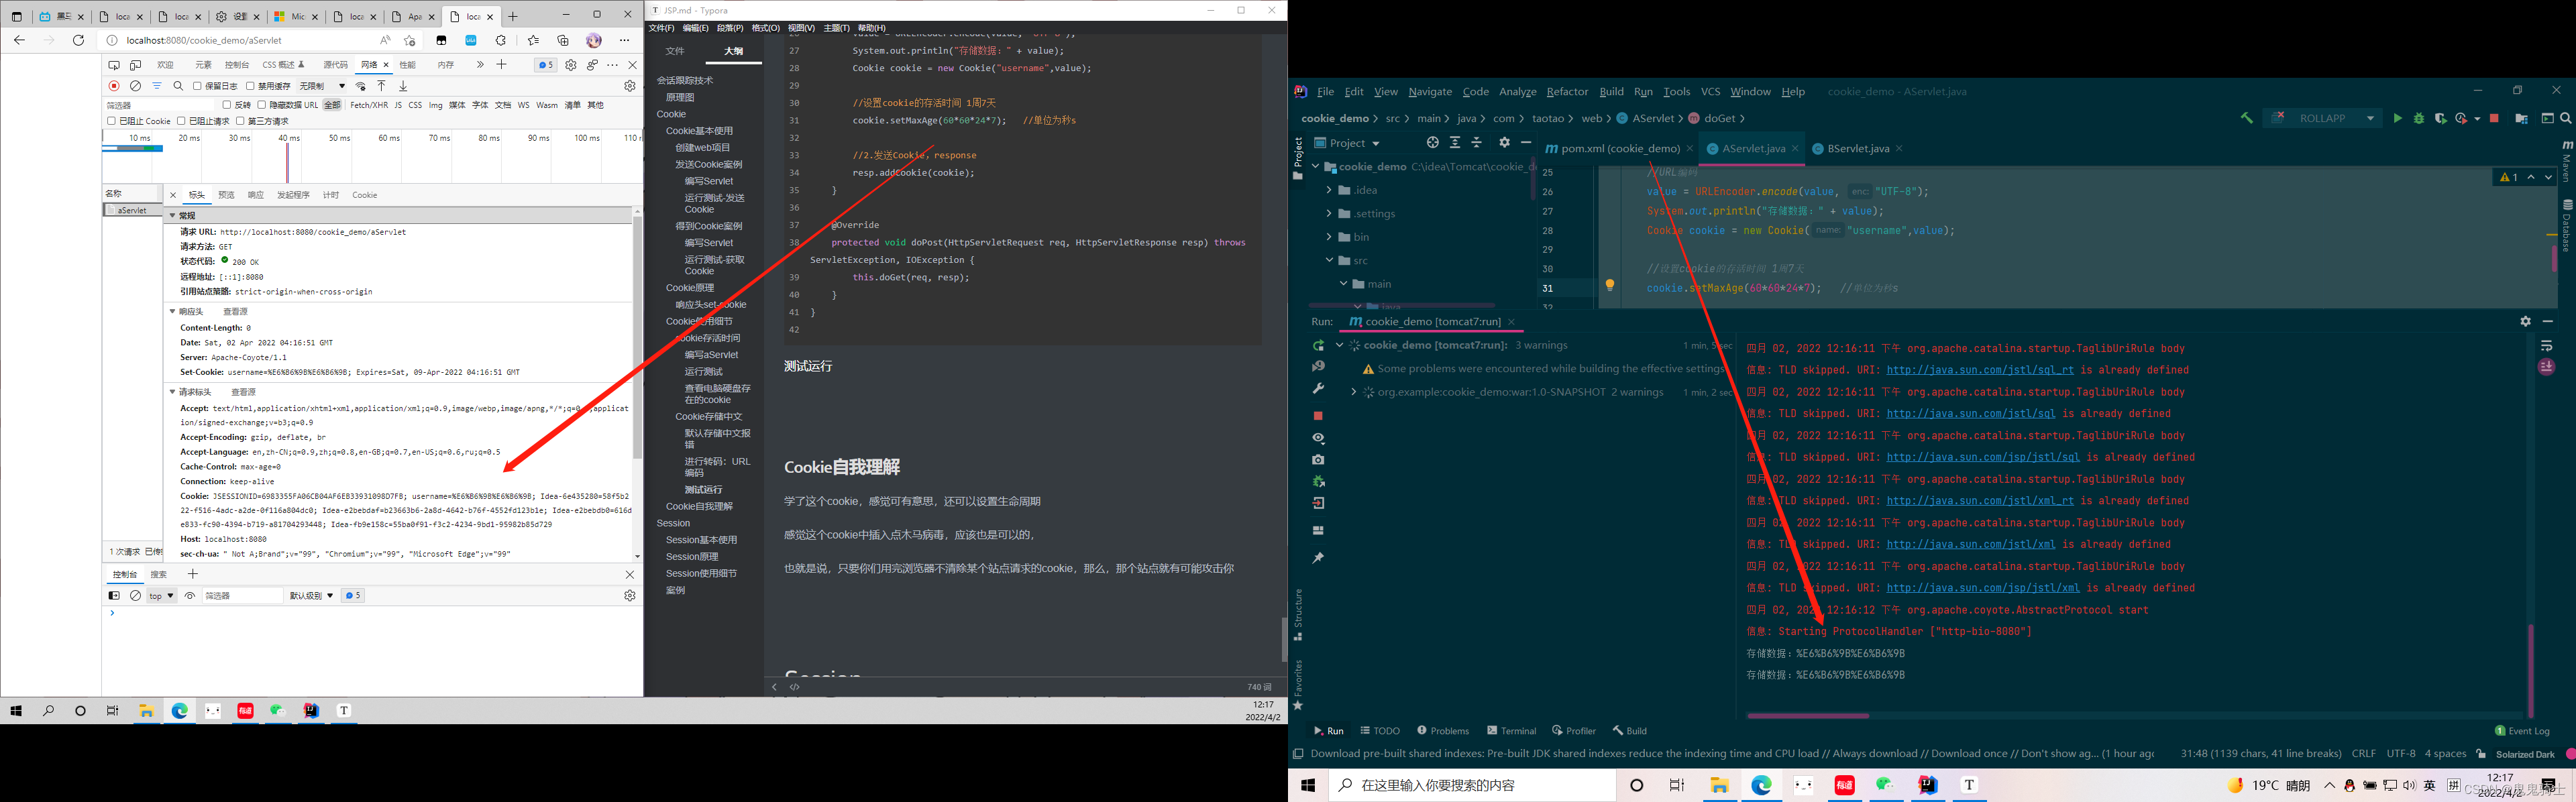
Task: Open the java.sun.com/jstl/xml link
Action: 1971,545
